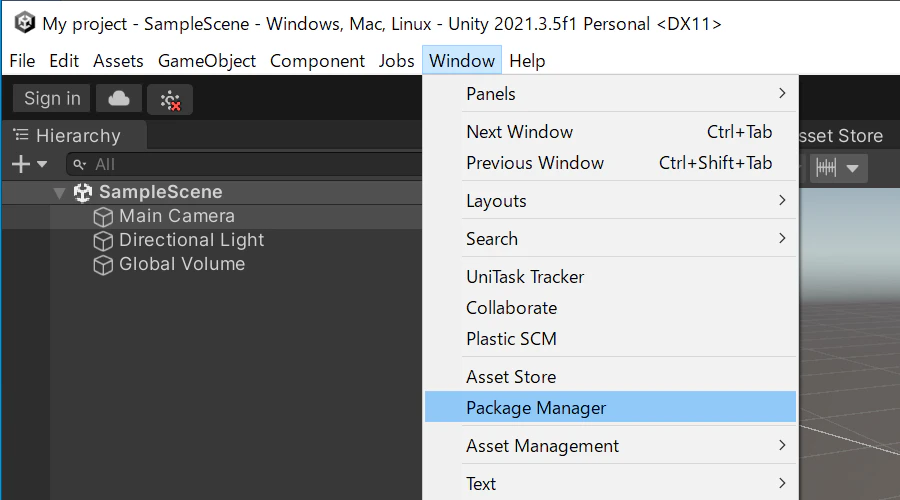Select the Directional Light cube icon
Viewport: 900px width, 500px height.
pyautogui.click(x=103, y=241)
